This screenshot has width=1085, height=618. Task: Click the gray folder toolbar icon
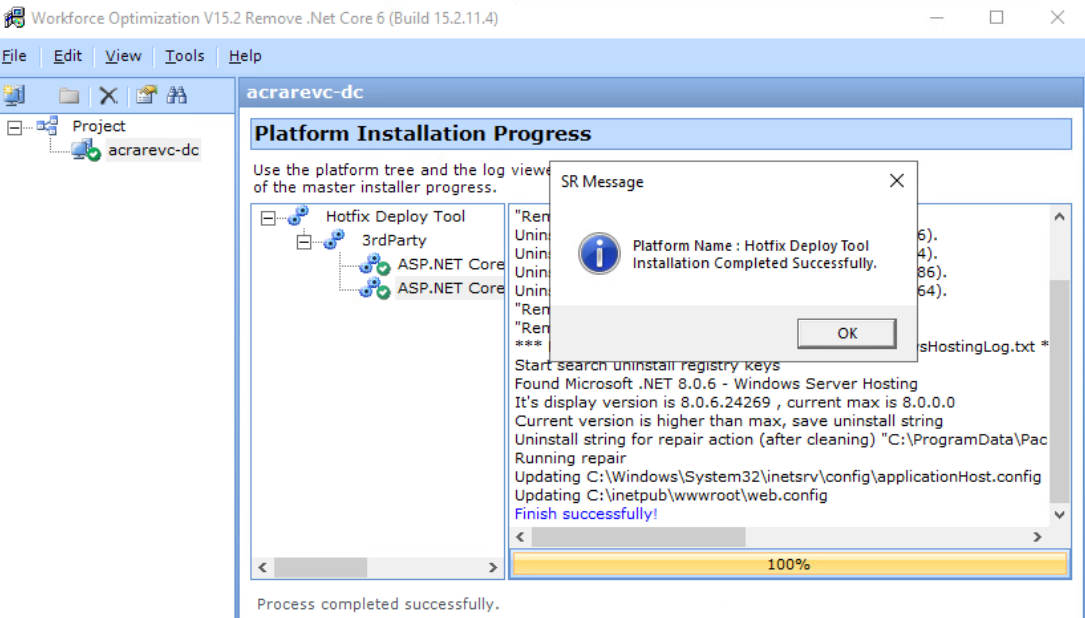tap(69, 96)
